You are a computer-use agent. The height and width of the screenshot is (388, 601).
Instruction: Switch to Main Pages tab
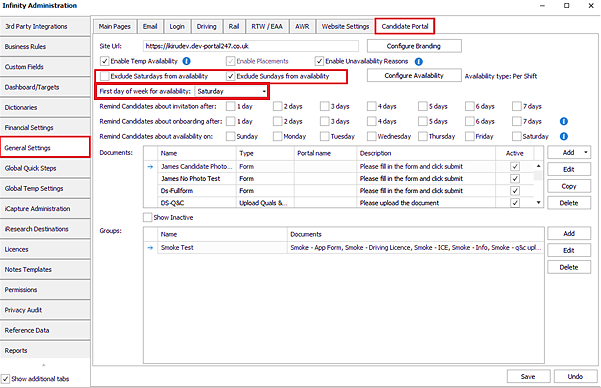(114, 26)
